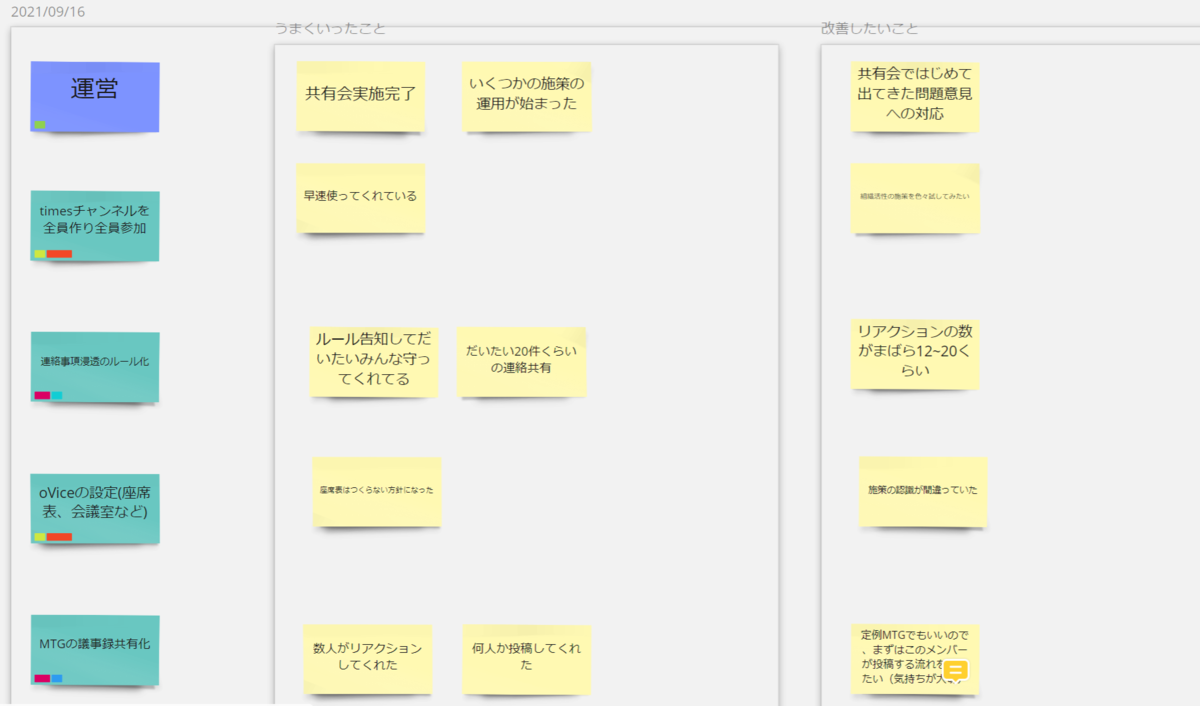Select the date label 2021/09/16
1200x706 pixels.
click(x=49, y=11)
